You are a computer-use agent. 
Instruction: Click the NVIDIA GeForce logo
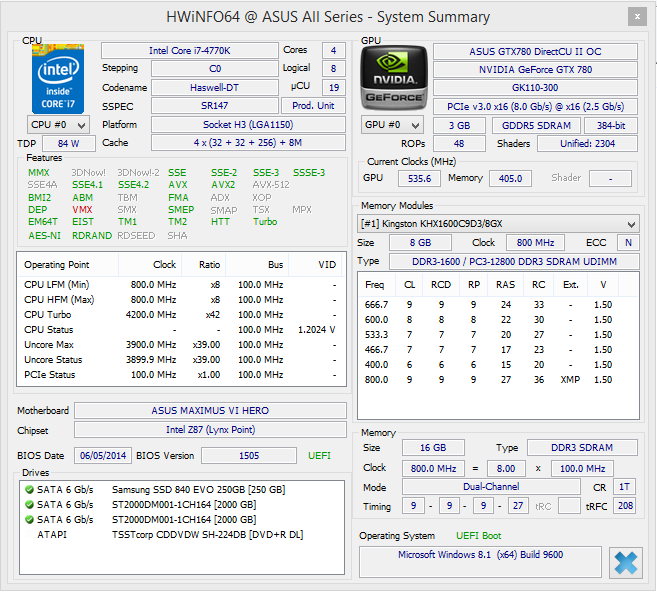click(x=394, y=78)
